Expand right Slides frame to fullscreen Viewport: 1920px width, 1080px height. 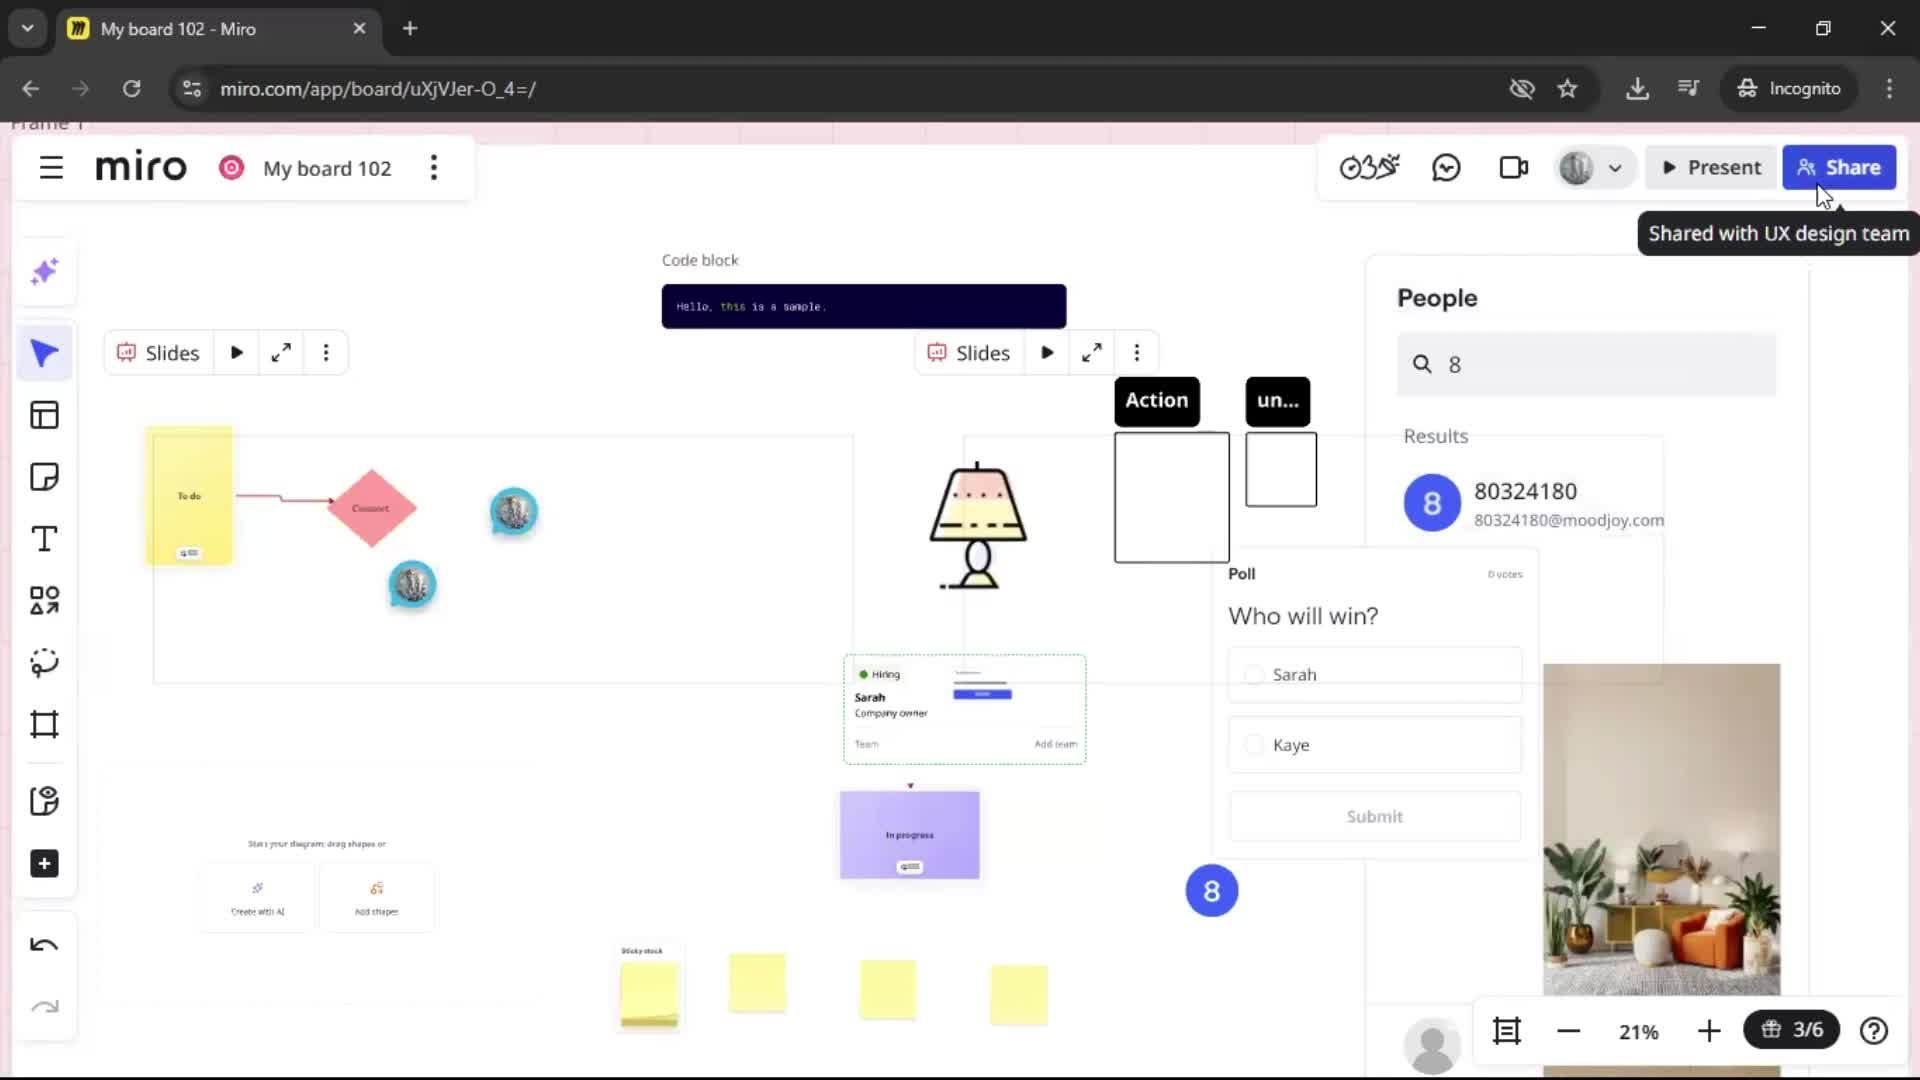pyautogui.click(x=1092, y=353)
